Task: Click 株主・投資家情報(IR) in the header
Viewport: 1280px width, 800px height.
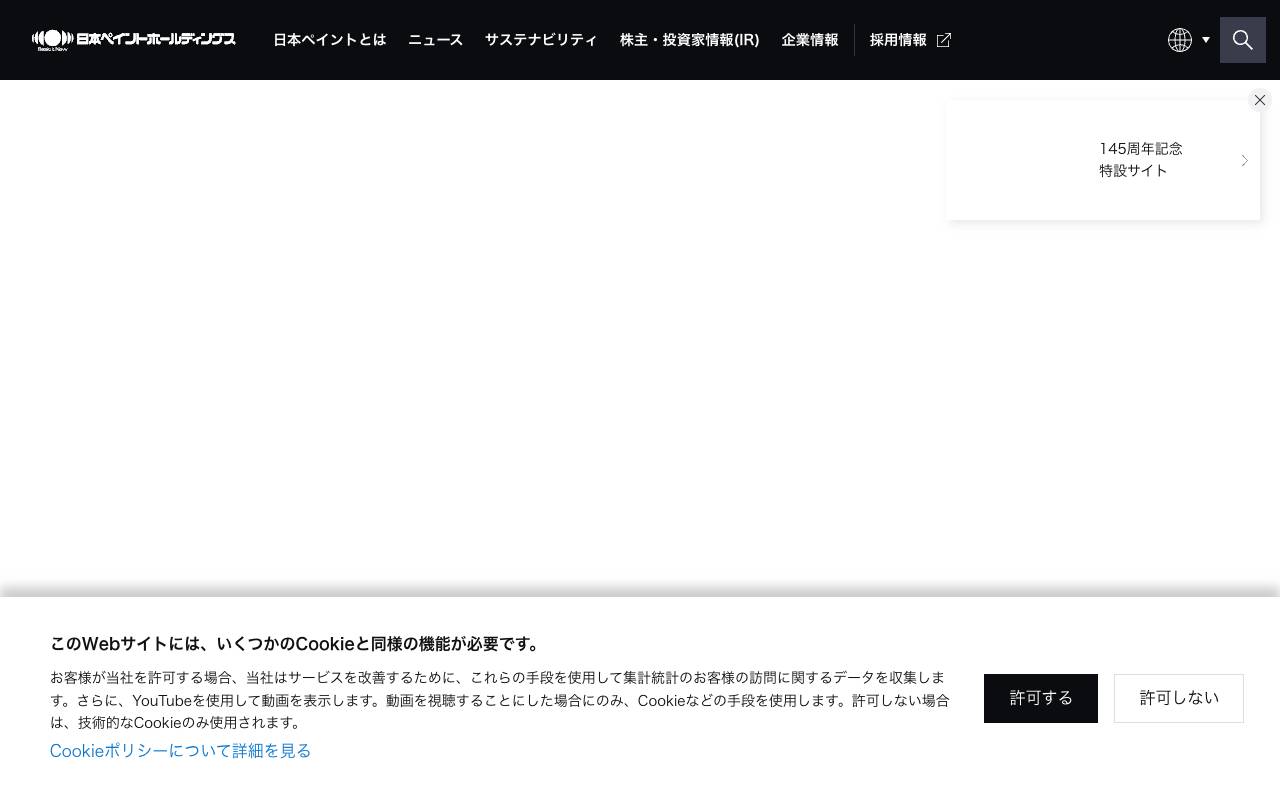Action: (x=689, y=40)
